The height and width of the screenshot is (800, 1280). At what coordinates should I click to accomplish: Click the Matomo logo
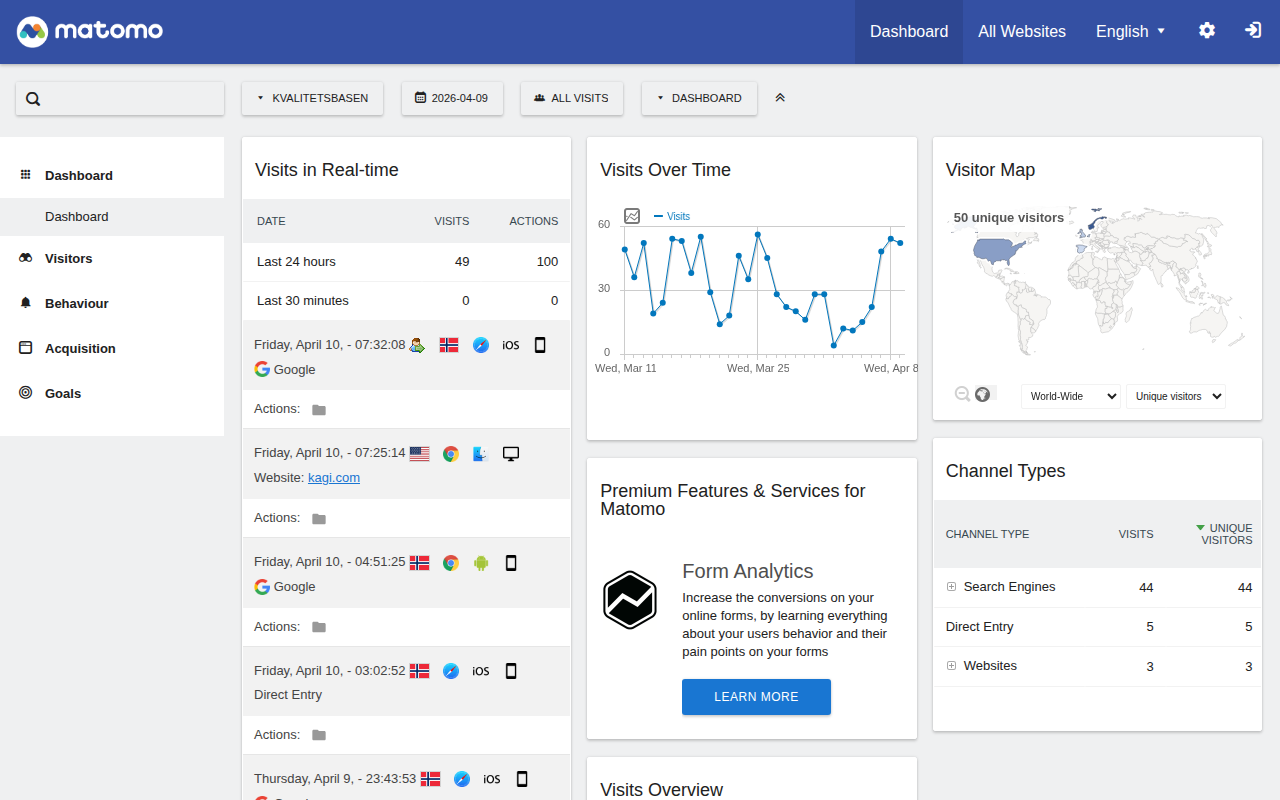(90, 31)
